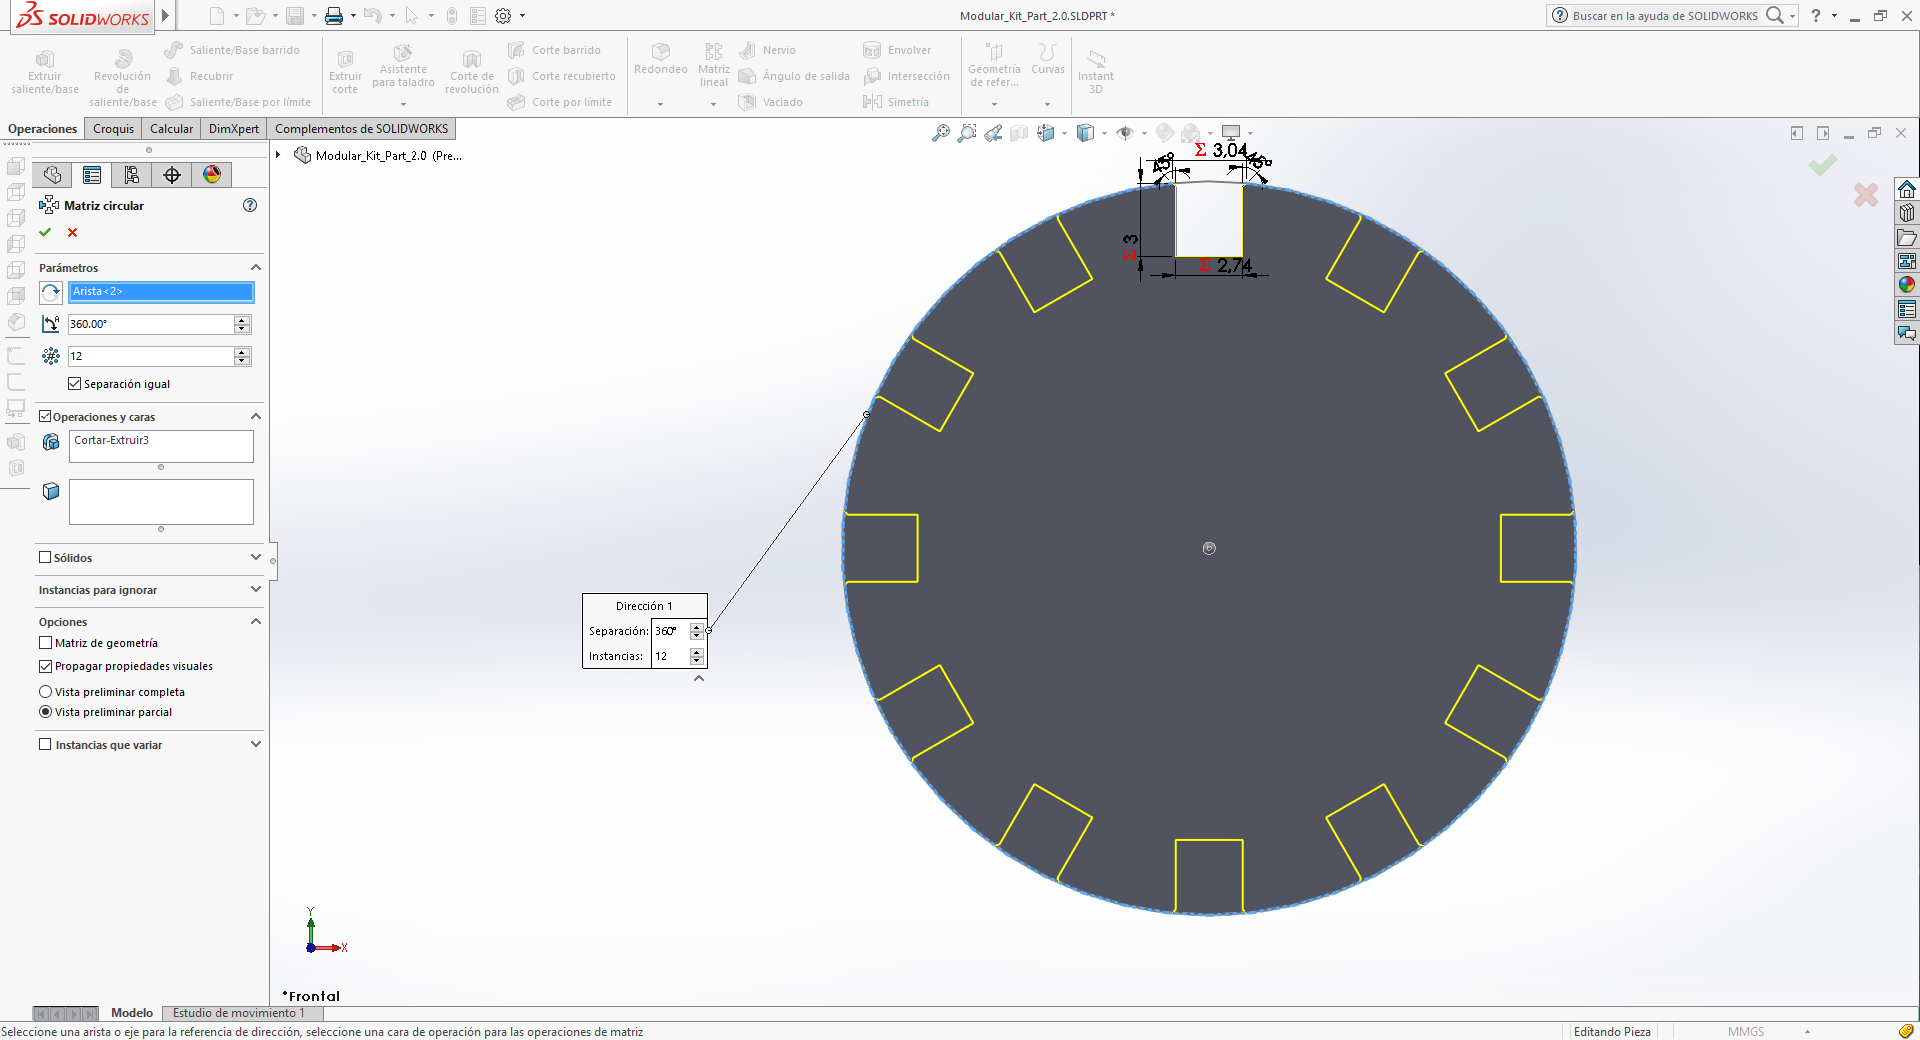This screenshot has height=1040, width=1920.
Task: Toggle the Instant 3D tool
Action: click(x=1095, y=72)
